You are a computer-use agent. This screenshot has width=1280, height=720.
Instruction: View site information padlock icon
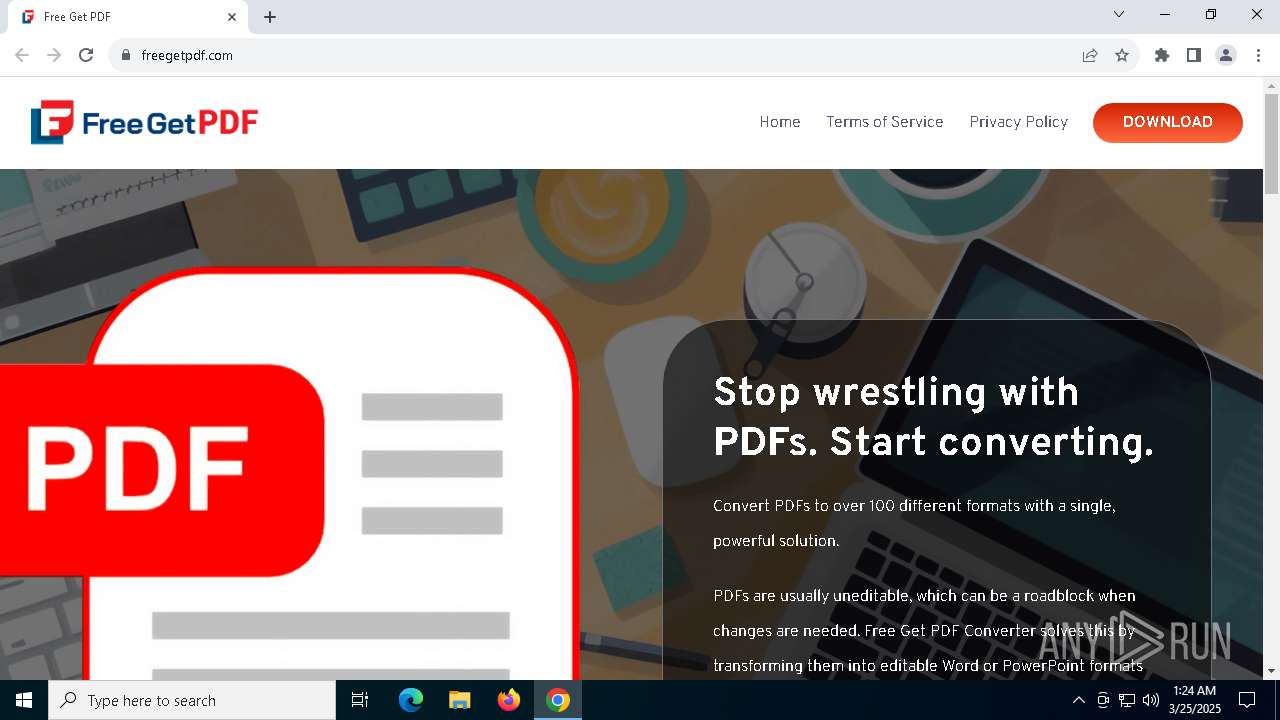click(x=126, y=55)
